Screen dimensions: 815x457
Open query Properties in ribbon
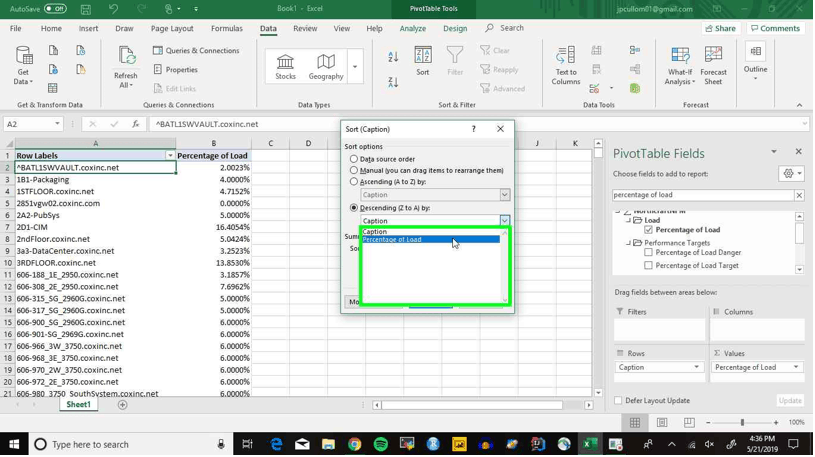coord(176,70)
